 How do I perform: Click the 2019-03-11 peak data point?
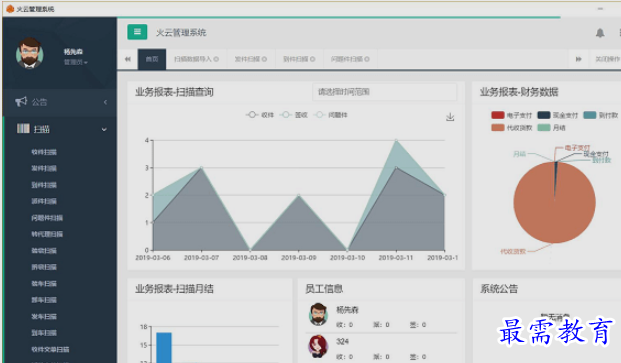coord(396,141)
